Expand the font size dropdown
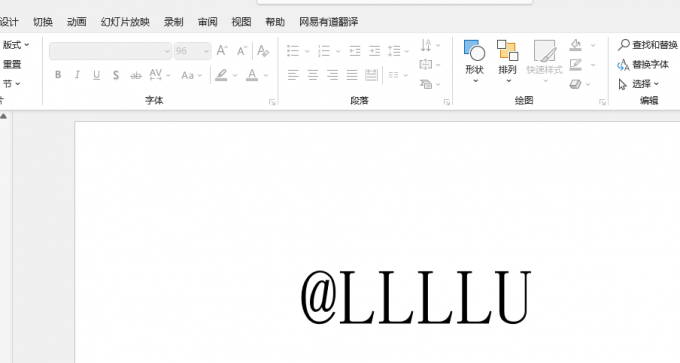Image resolution: width=680 pixels, height=363 pixels. 206,51
